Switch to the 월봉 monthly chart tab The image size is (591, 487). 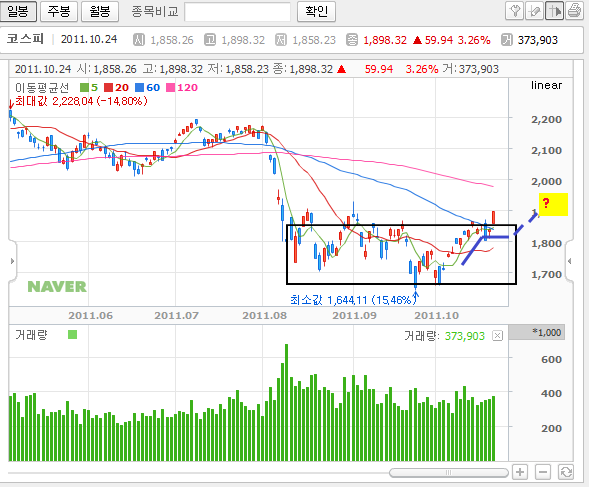coord(100,11)
